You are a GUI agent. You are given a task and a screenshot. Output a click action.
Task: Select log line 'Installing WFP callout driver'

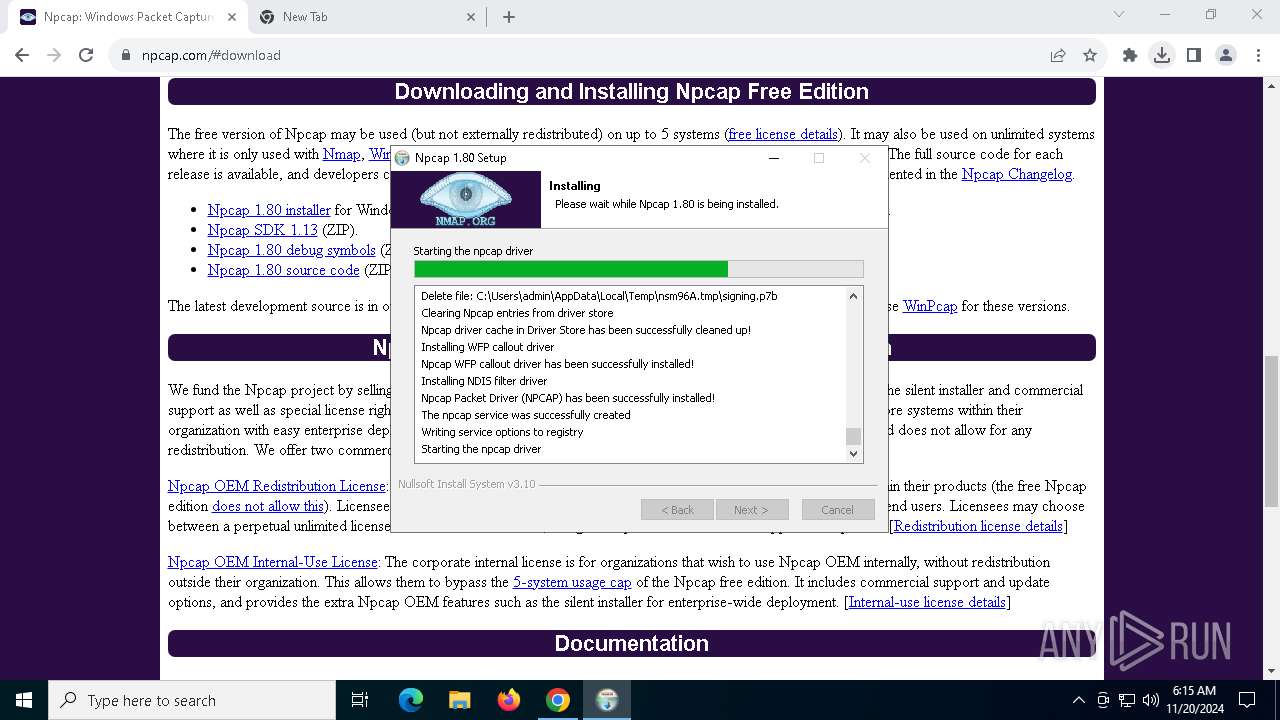click(x=487, y=347)
